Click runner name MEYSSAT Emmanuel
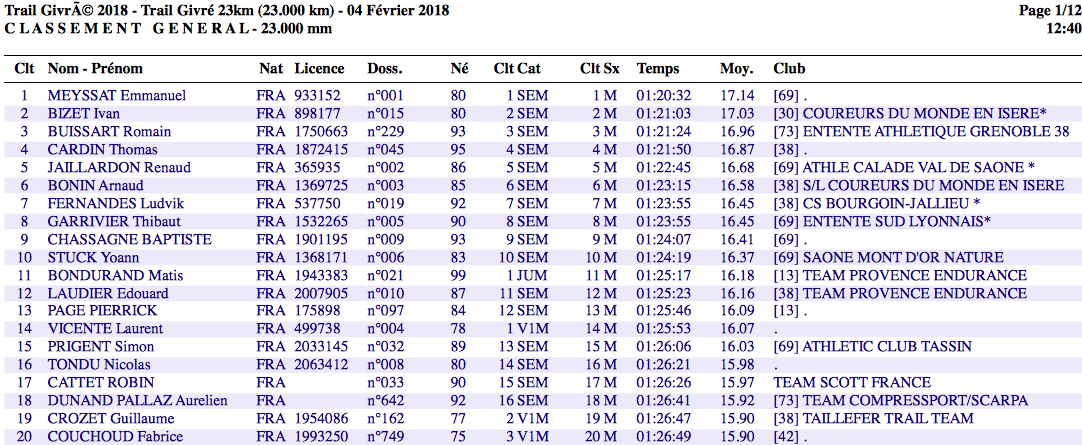 click(116, 96)
